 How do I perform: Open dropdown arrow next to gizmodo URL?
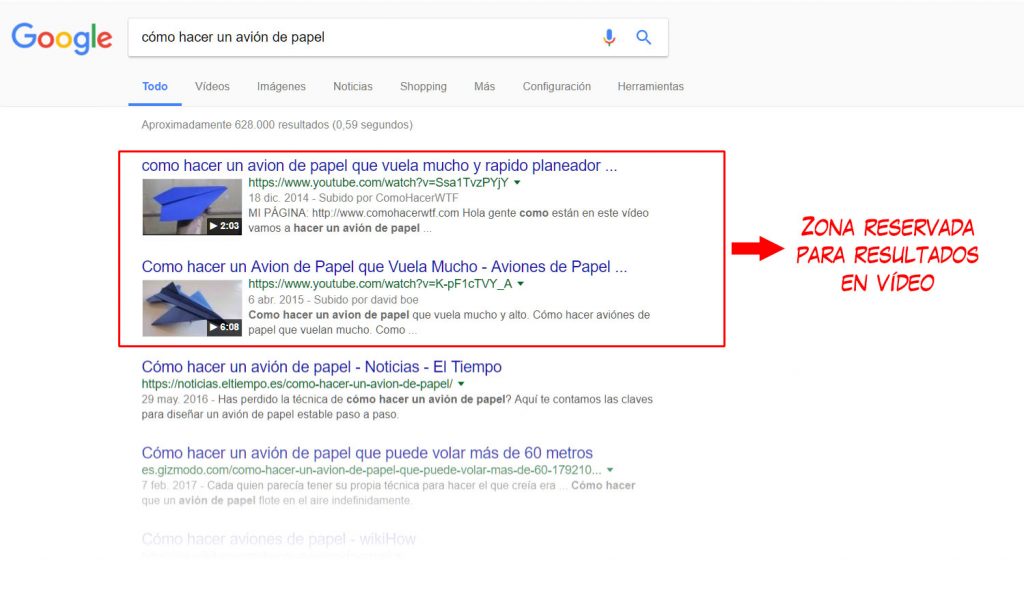(x=610, y=470)
